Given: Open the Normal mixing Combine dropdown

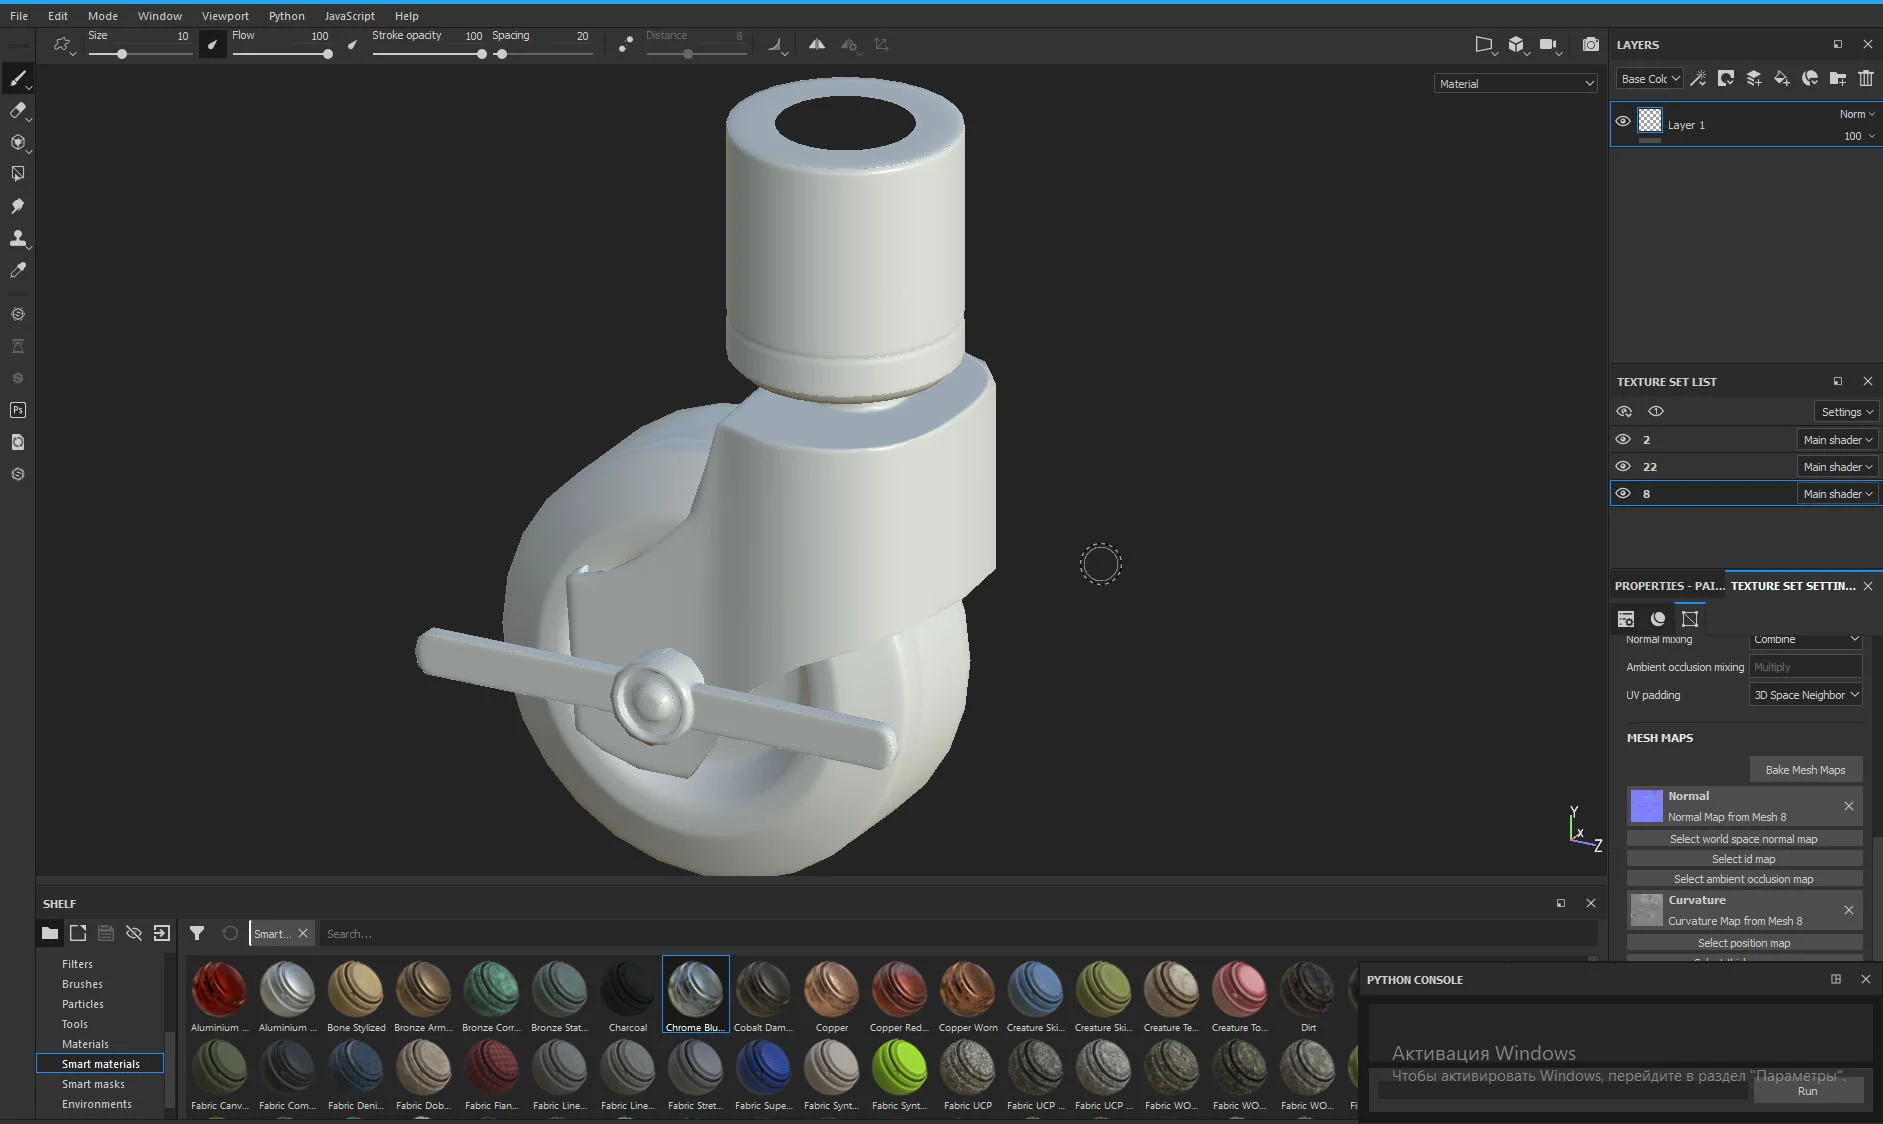Looking at the screenshot, I should (1805, 639).
